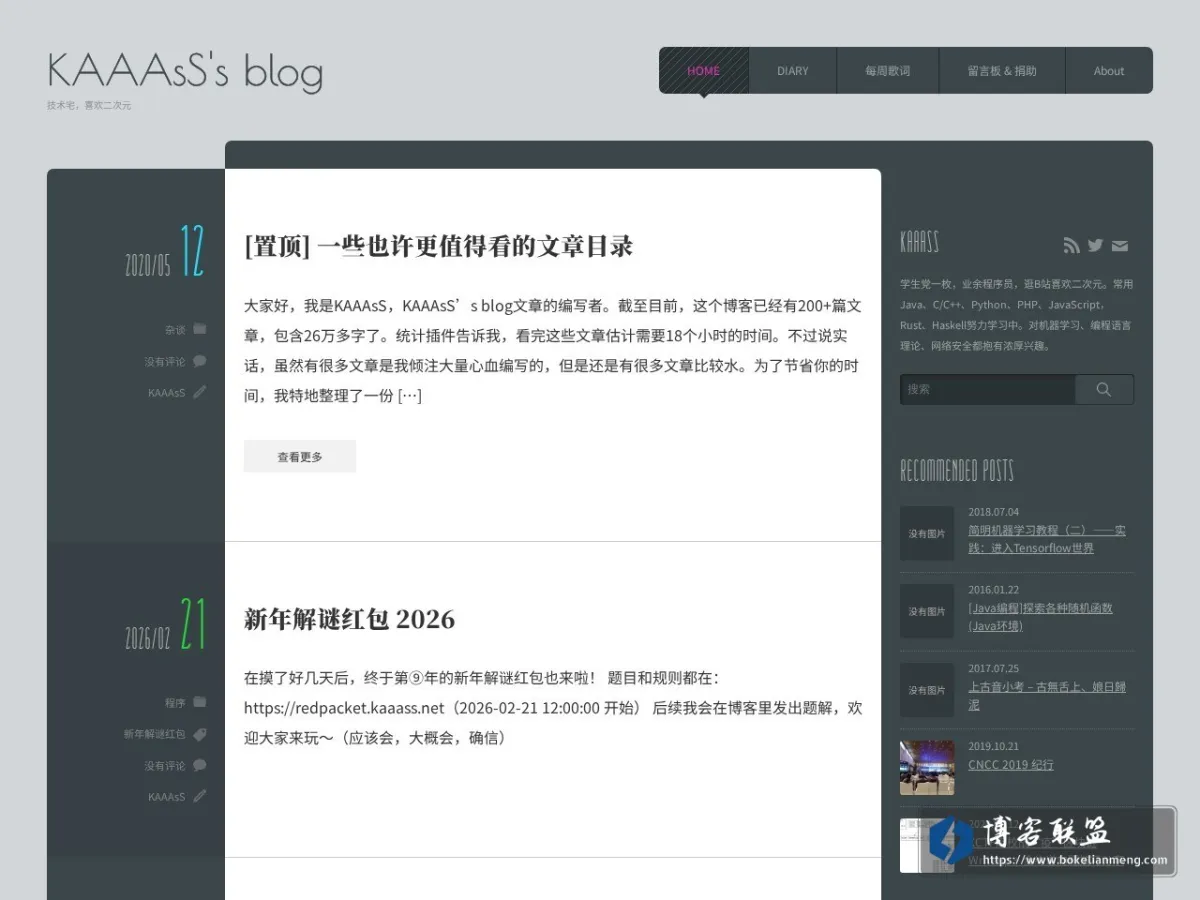This screenshot has height=900, width=1200.
Task: Click the date 2018.07.04
Action: [993, 512]
